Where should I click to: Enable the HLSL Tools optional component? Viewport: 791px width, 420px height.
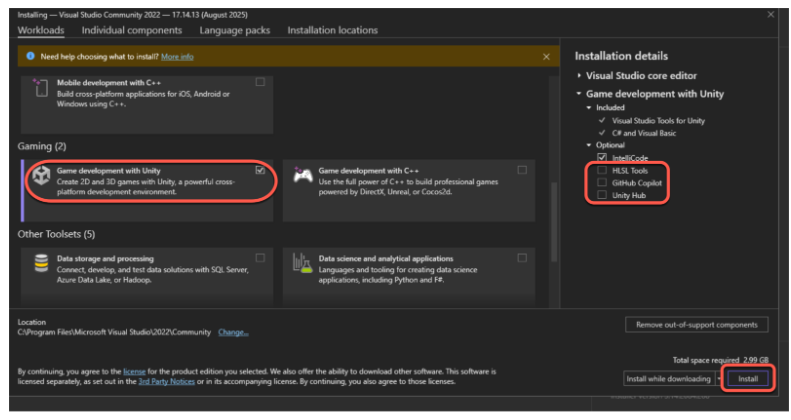point(601,170)
